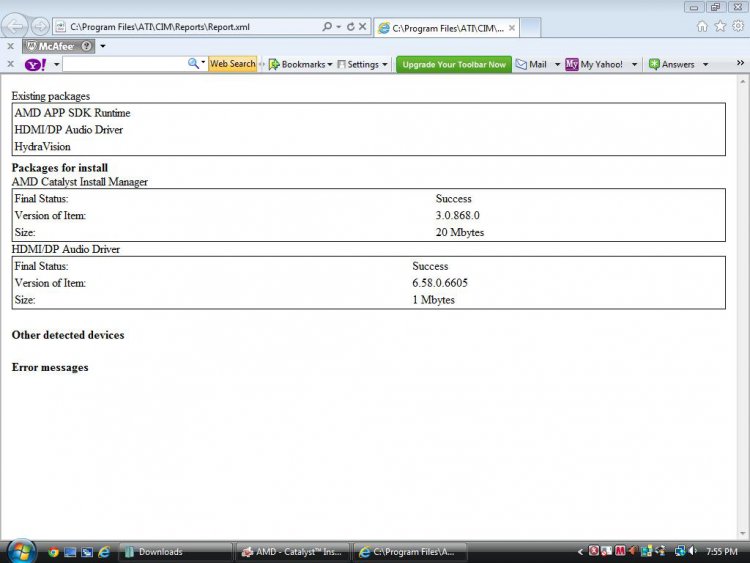
Task: Expand the Mail dropdown arrow
Action: click(x=557, y=64)
